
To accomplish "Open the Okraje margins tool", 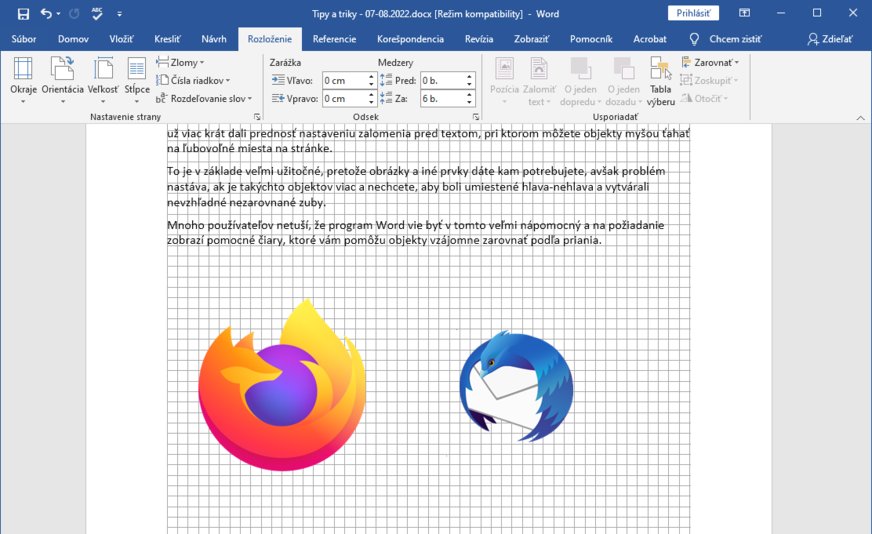I will point(23,78).
